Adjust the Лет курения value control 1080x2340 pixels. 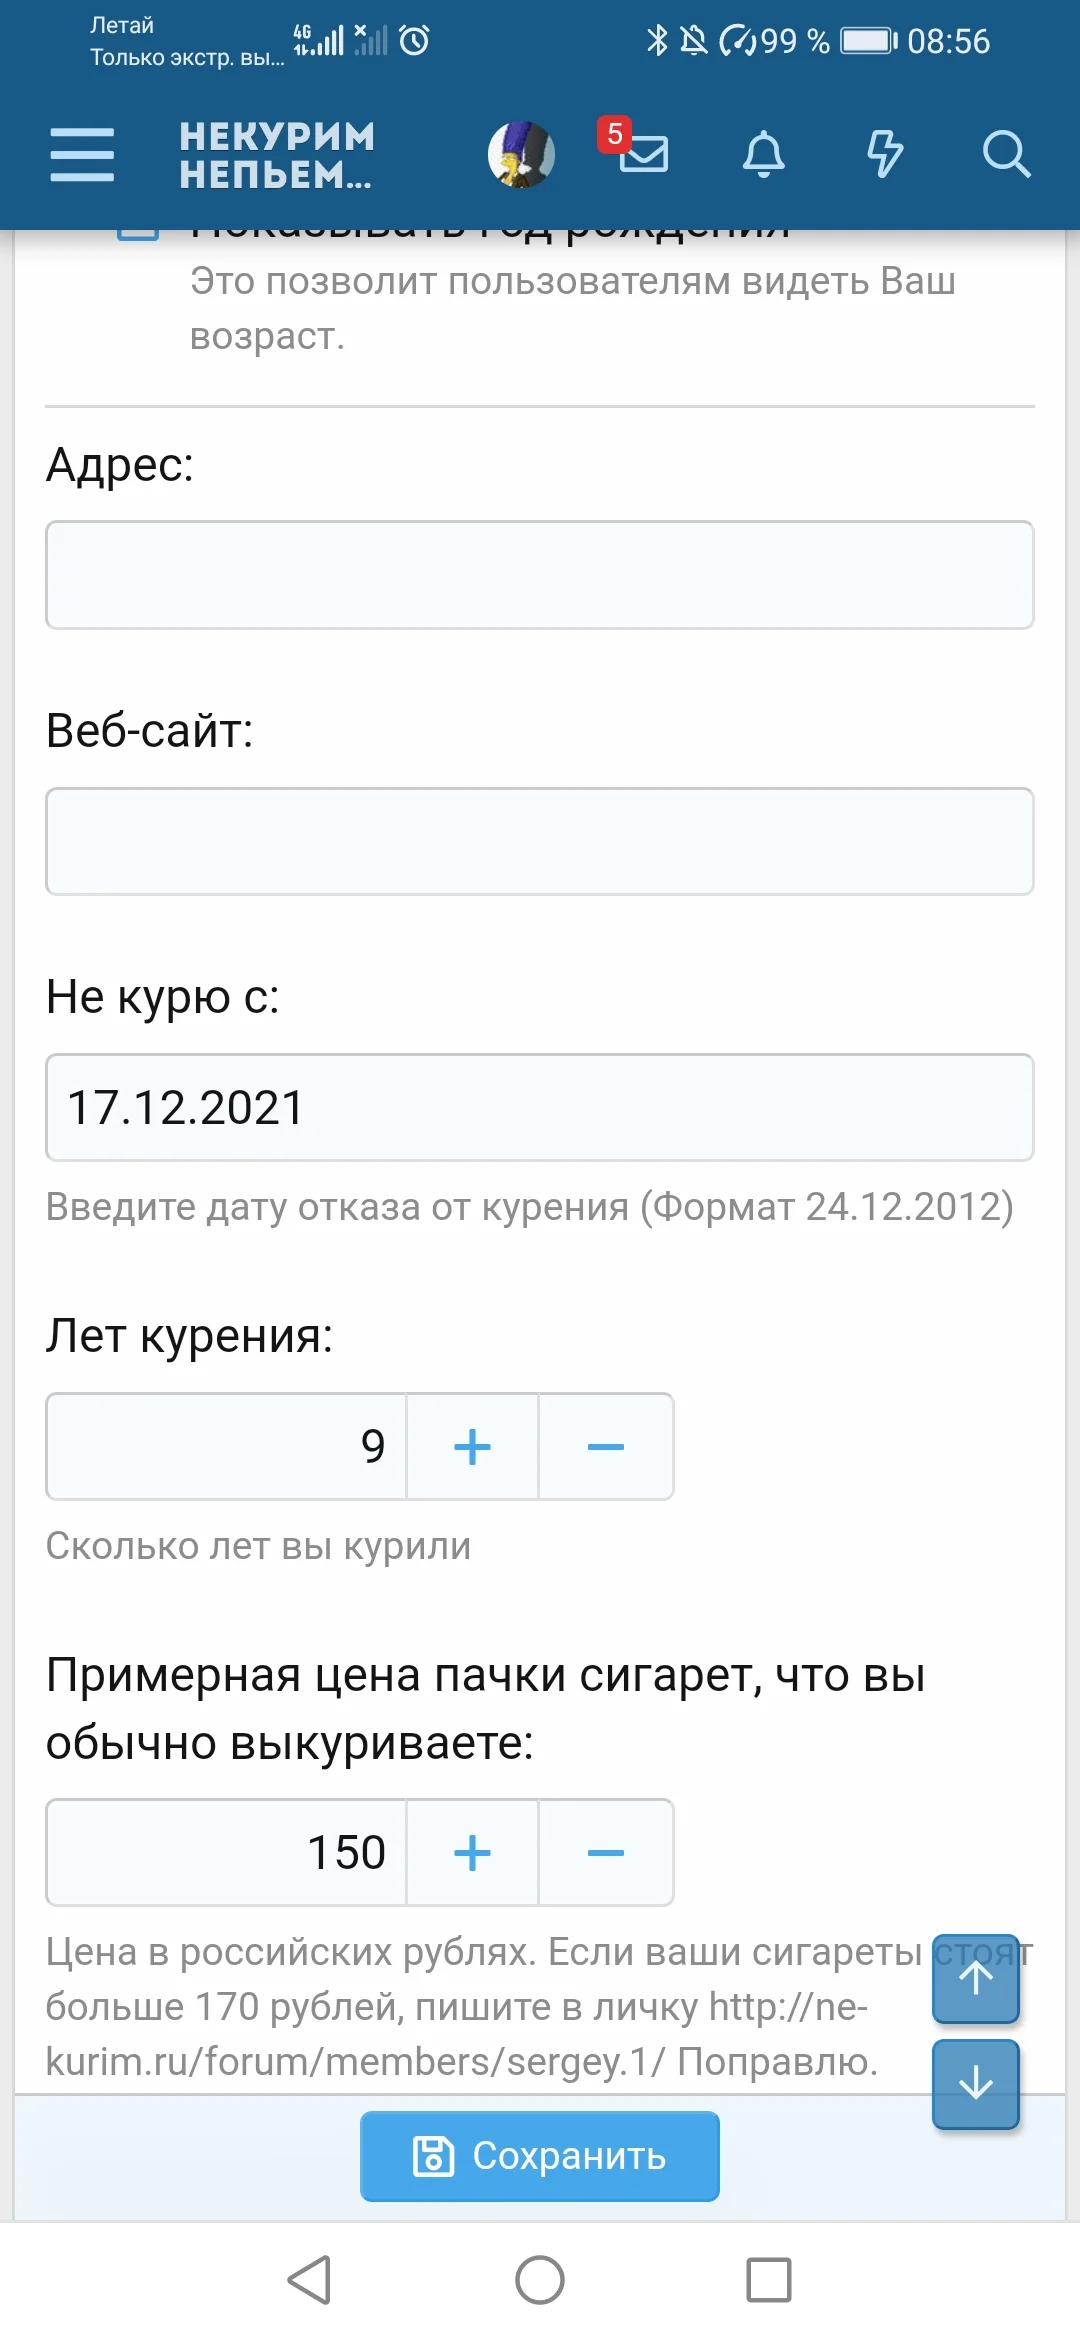coord(225,1446)
